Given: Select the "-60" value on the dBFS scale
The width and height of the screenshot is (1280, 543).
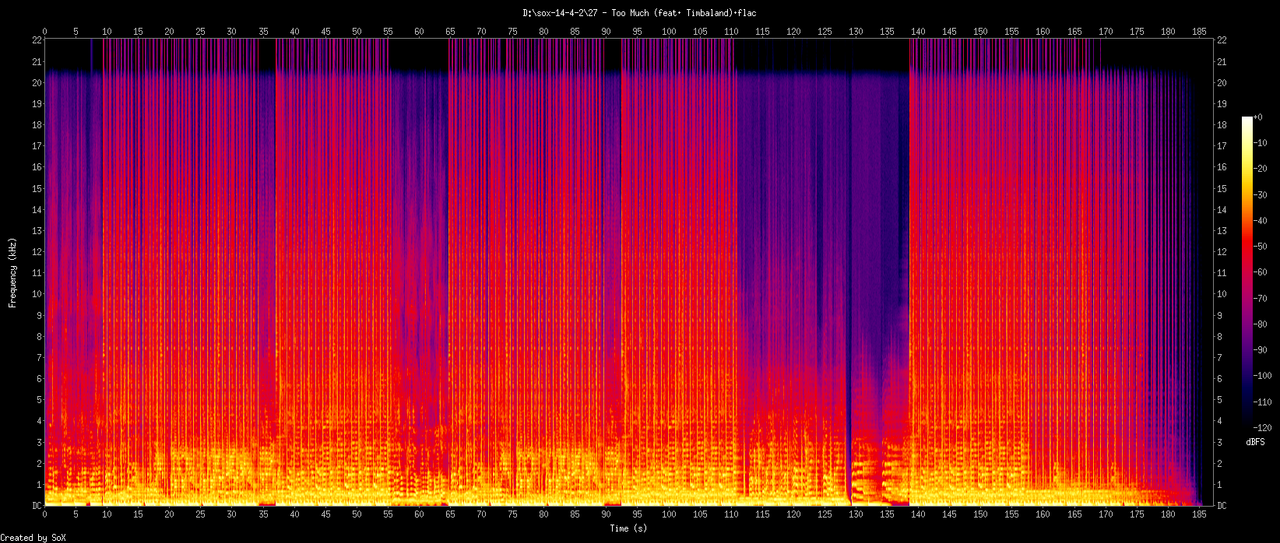Looking at the screenshot, I should click(1262, 273).
